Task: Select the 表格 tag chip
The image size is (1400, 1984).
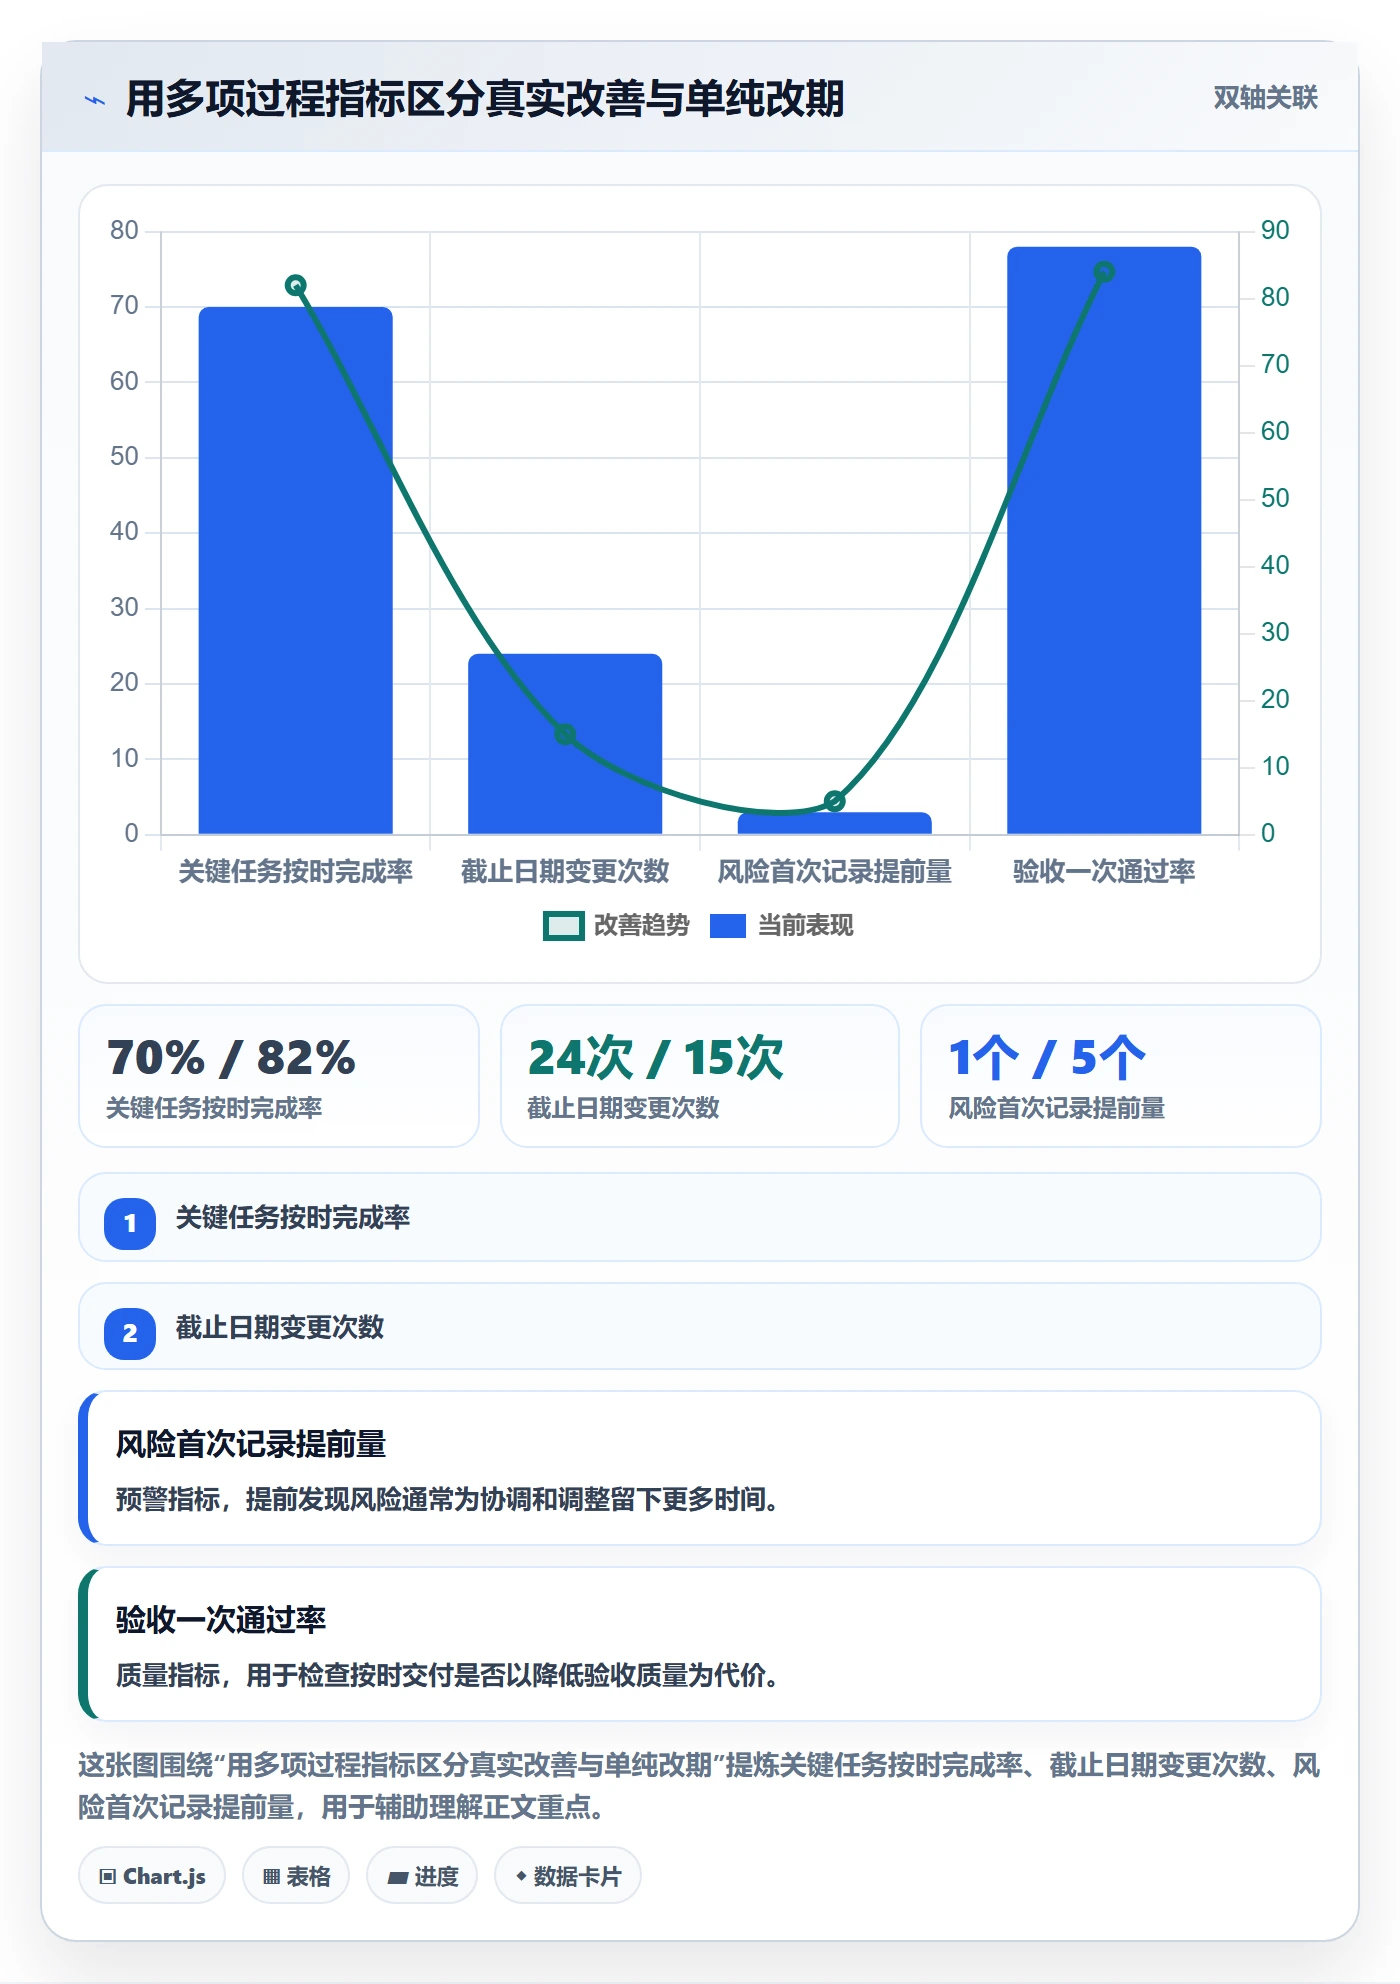Action: 296,1876
